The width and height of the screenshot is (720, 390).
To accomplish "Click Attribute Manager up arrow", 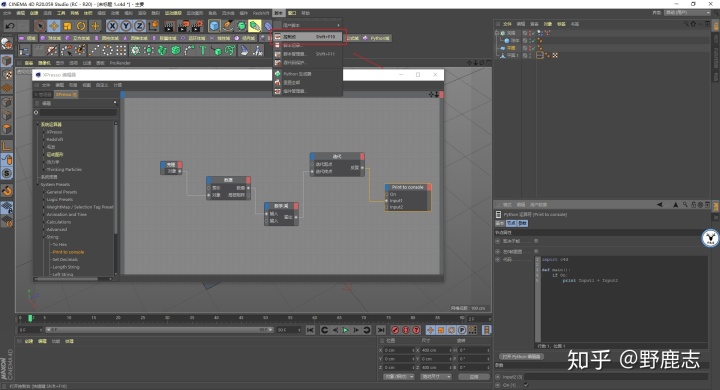I will pos(675,205).
